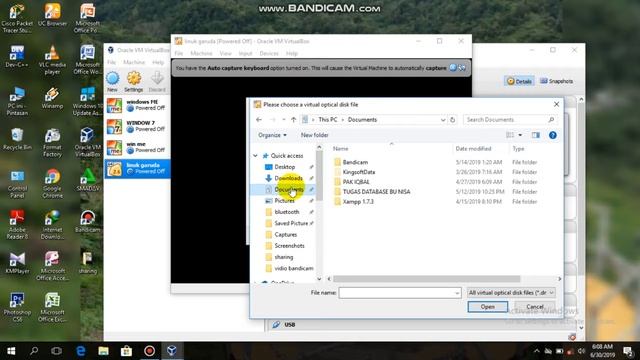The image size is (640, 360).
Task: Open Winamp desktop shortcut
Action: pyautogui.click(x=52, y=98)
